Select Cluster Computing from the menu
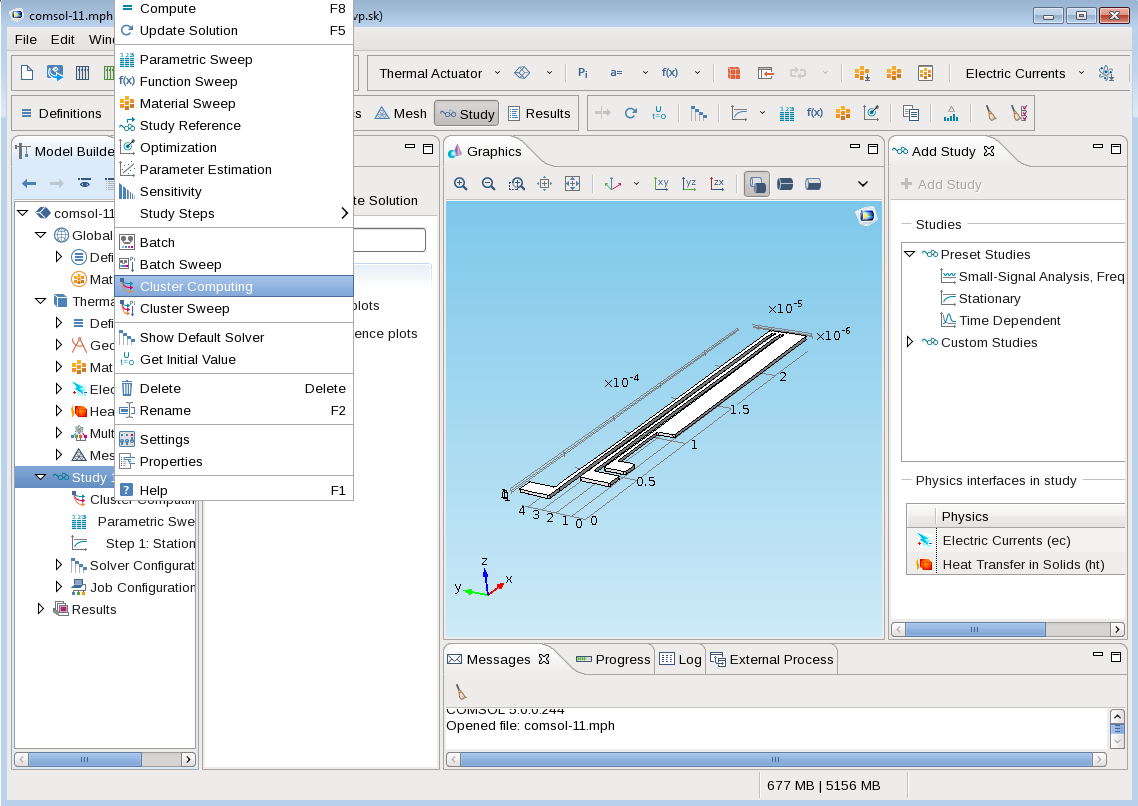 point(196,287)
